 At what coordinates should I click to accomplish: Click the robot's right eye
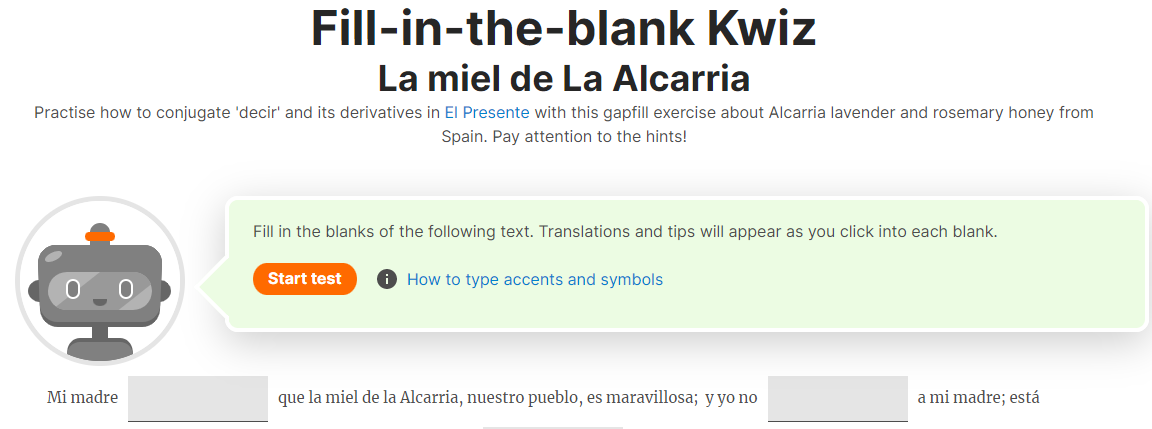click(x=126, y=289)
